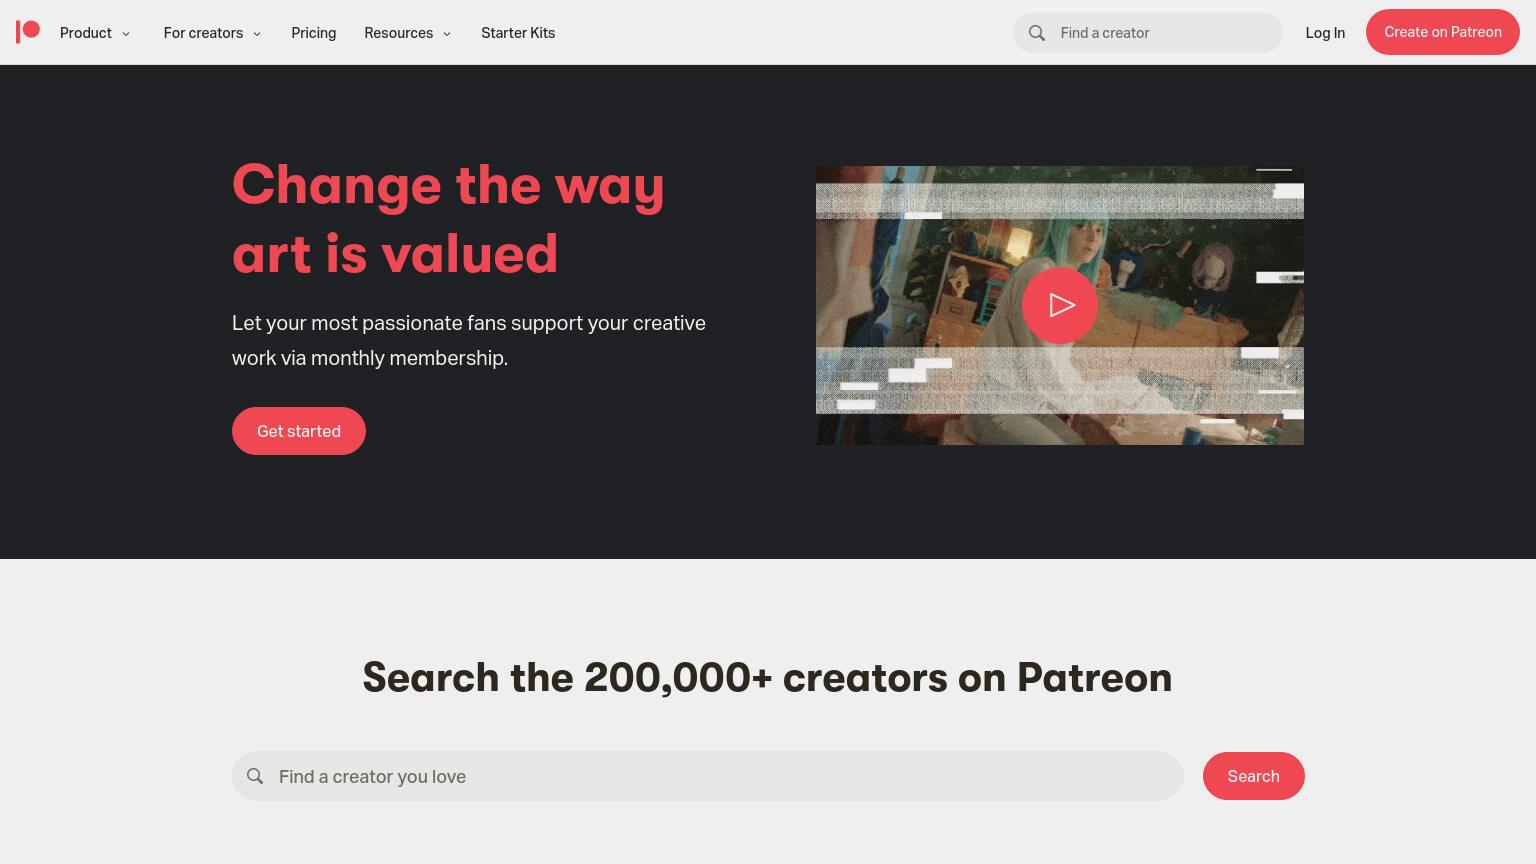This screenshot has width=1536, height=864.
Task: Play the hero video
Action: [1060, 305]
